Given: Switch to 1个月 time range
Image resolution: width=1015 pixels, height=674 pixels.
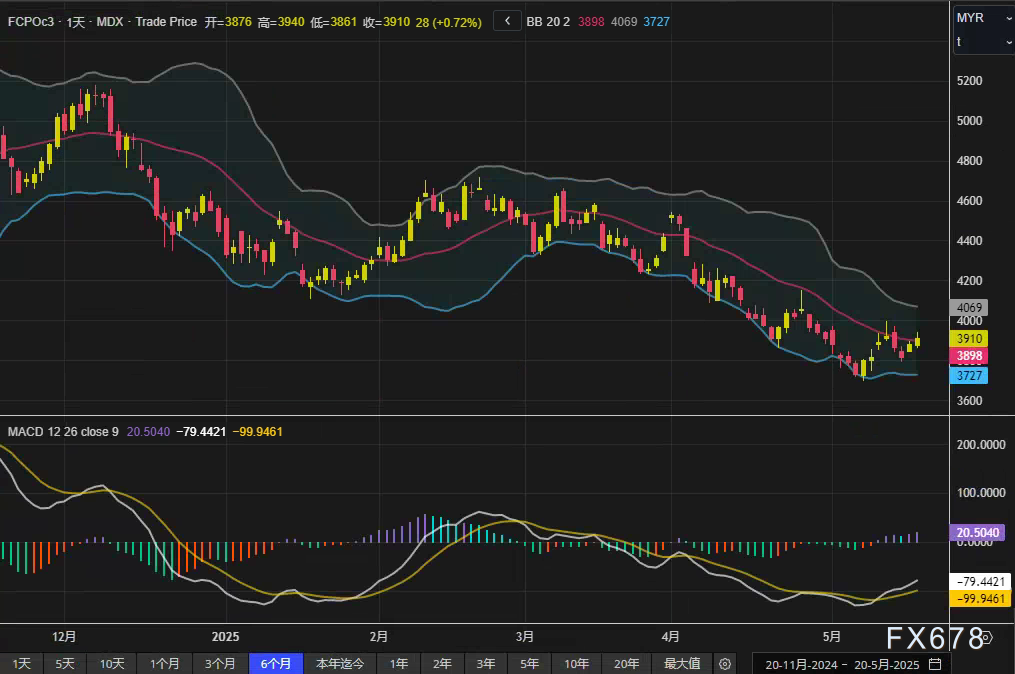Looking at the screenshot, I should point(165,663).
